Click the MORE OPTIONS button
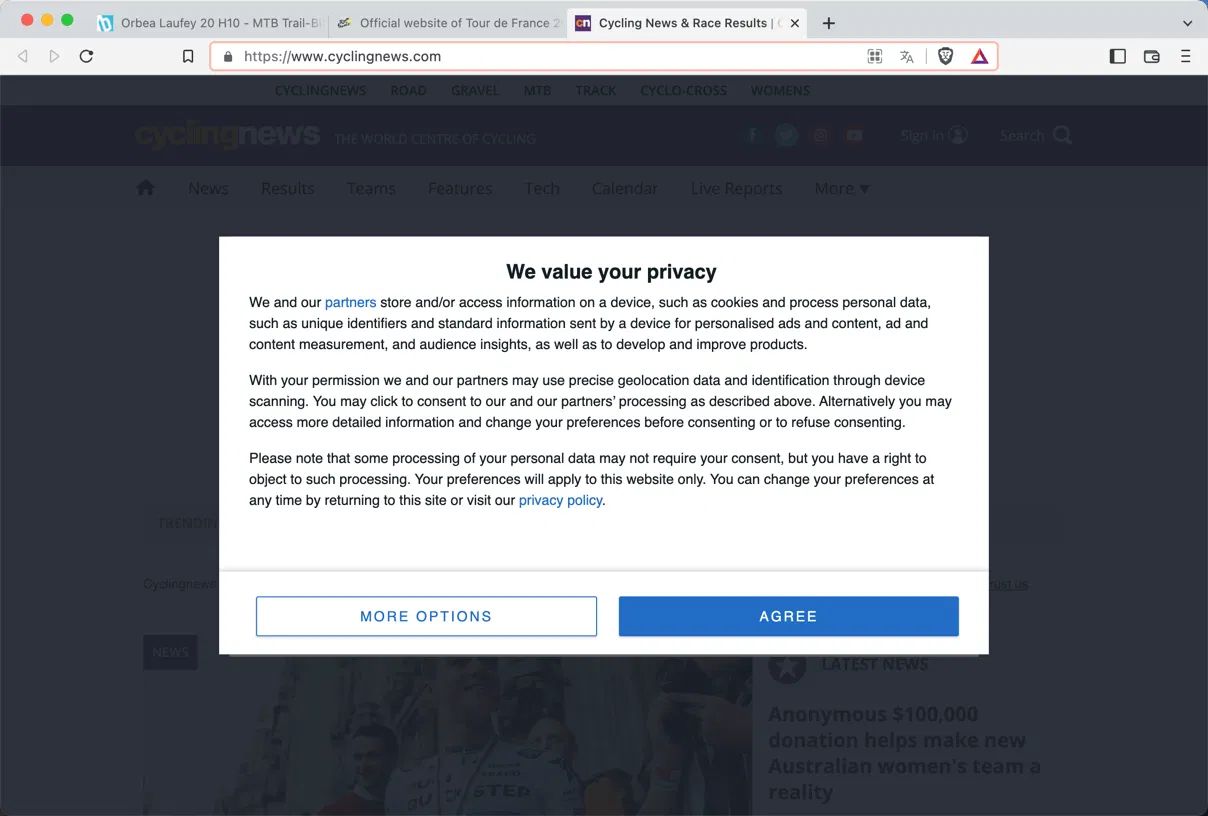The height and width of the screenshot is (816, 1208). pyautogui.click(x=426, y=616)
